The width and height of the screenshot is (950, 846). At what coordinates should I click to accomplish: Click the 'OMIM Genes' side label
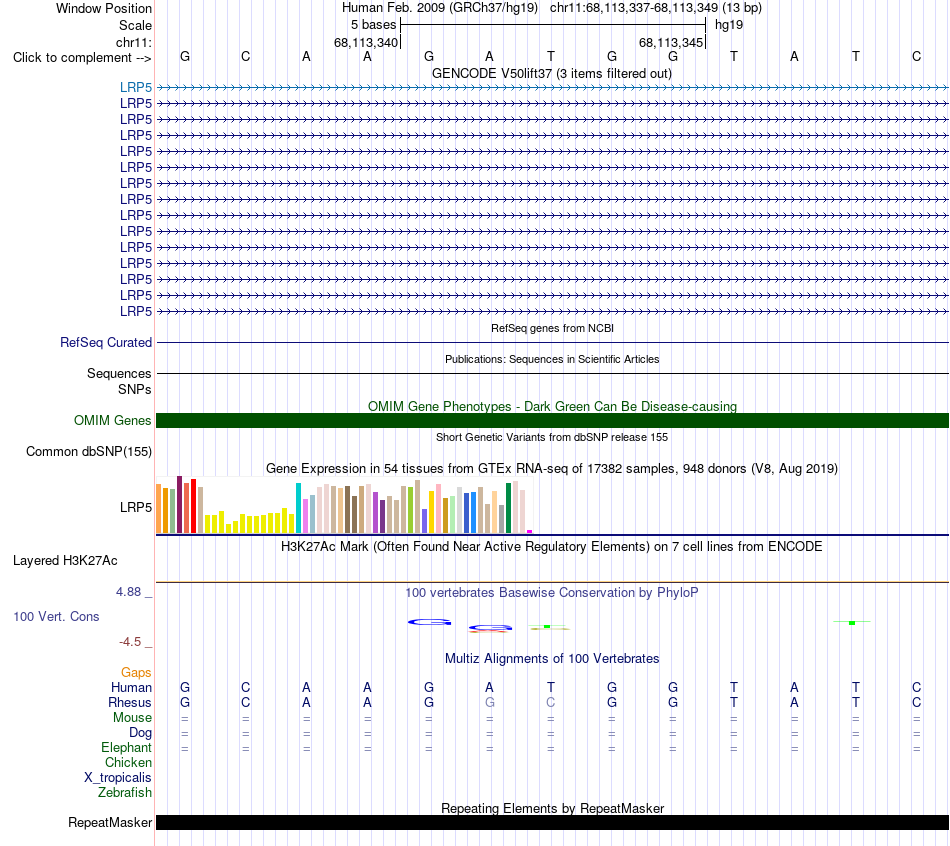(x=112, y=421)
